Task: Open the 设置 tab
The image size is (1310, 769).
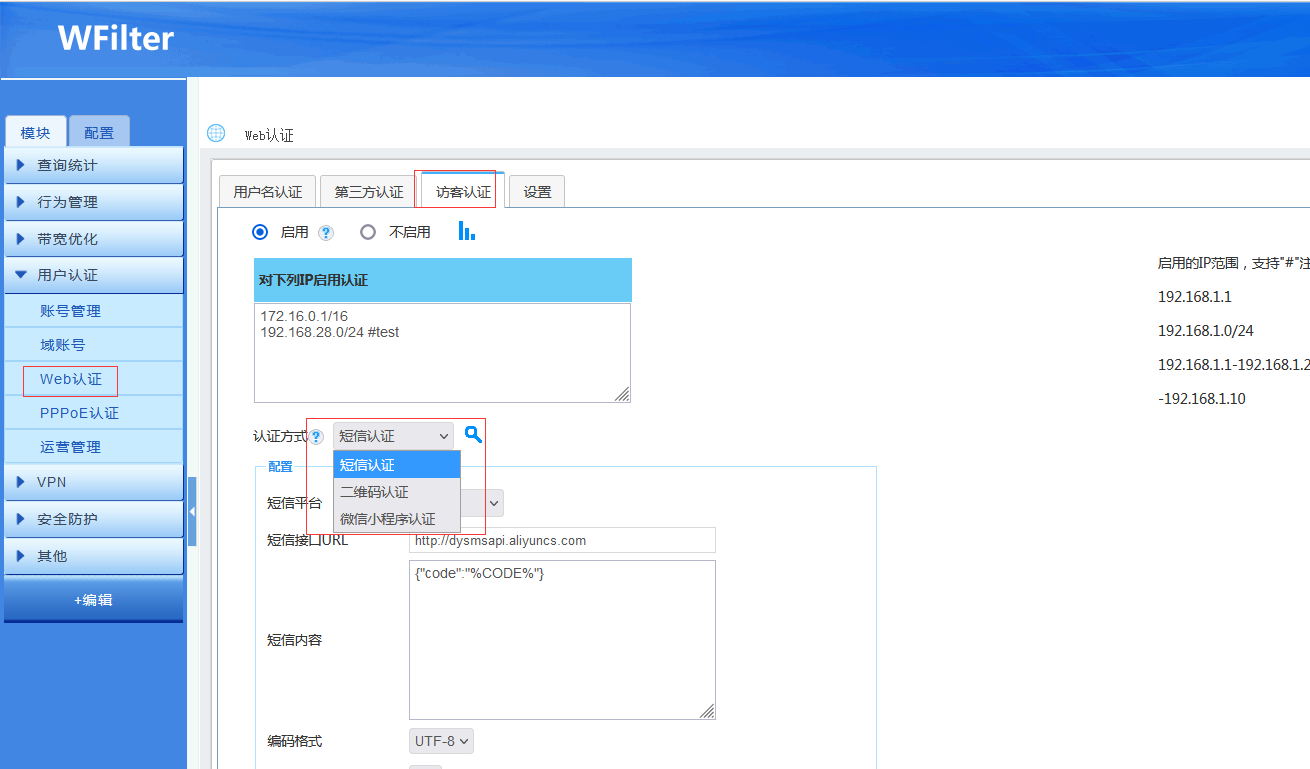Action: click(537, 192)
